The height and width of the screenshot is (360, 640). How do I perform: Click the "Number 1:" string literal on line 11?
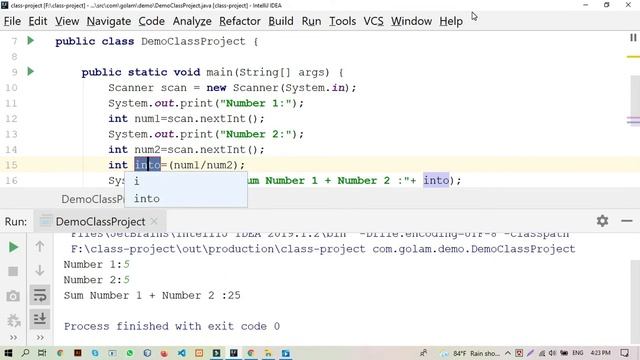click(x=257, y=103)
